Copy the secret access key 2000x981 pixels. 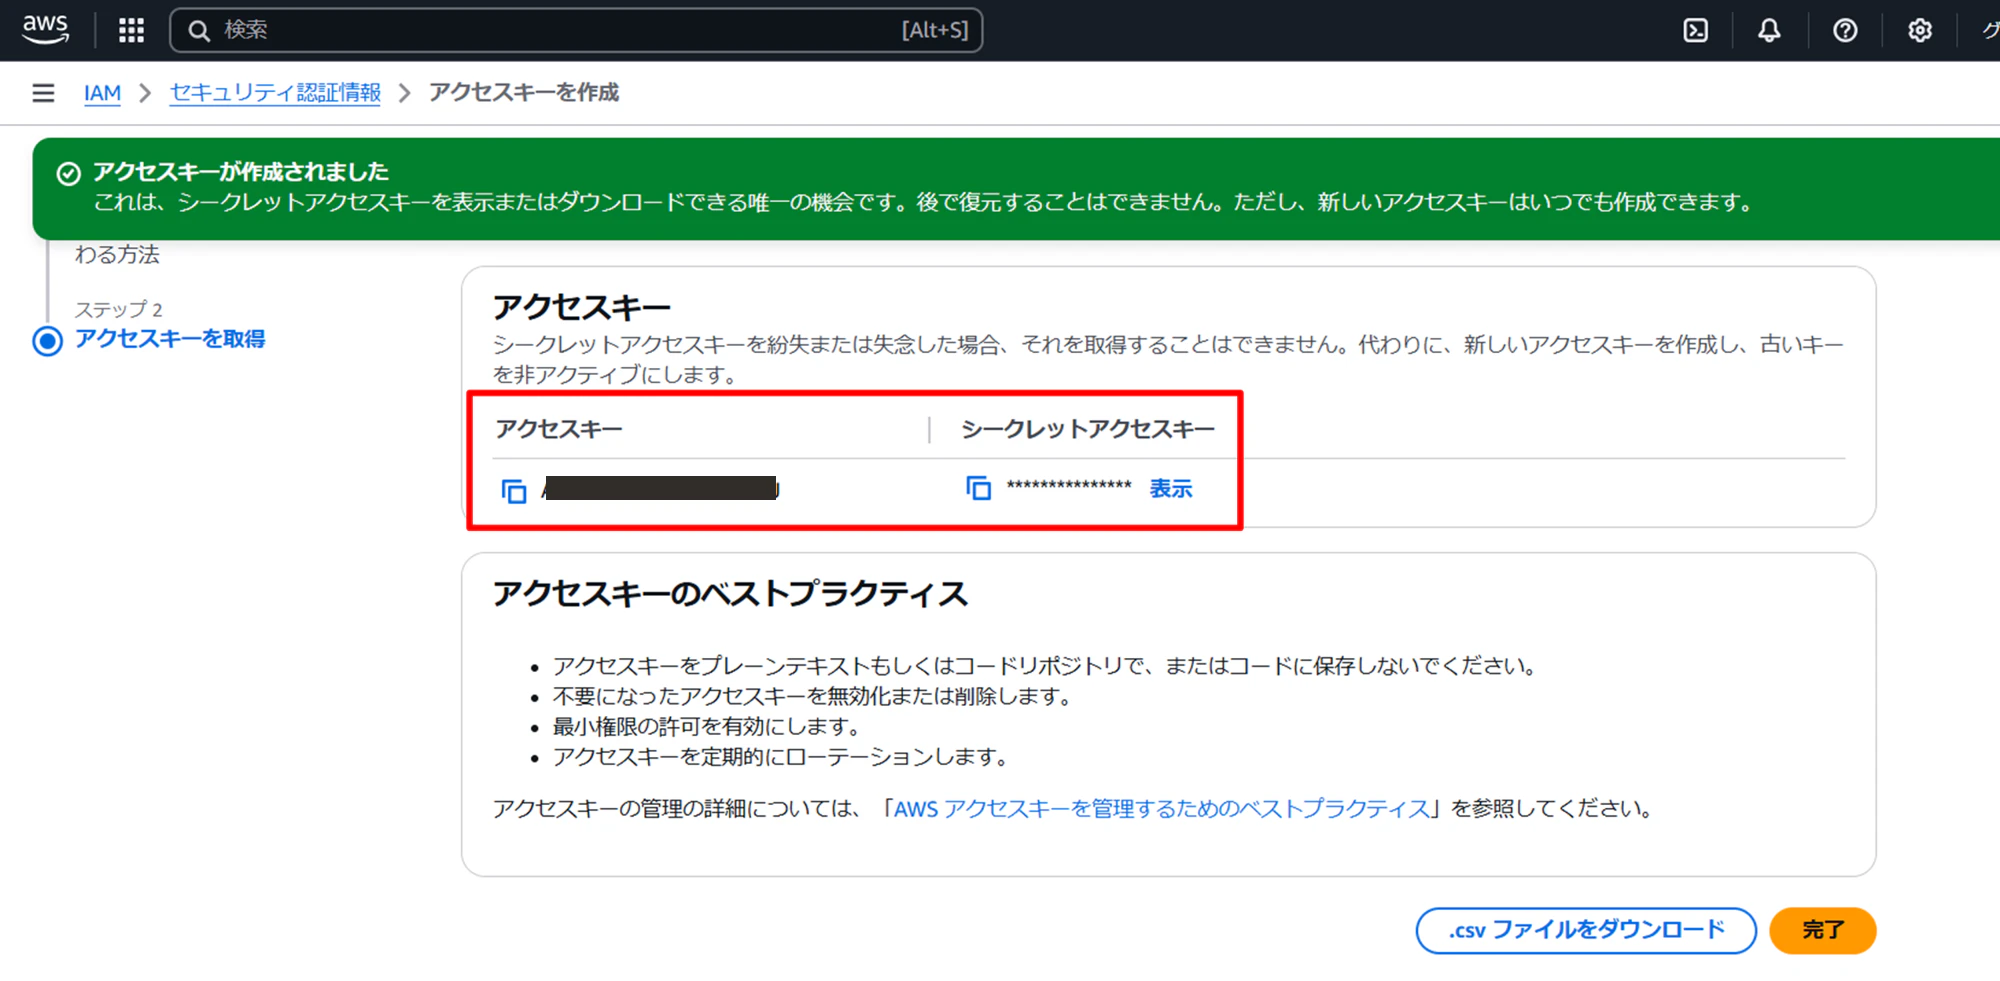978,488
